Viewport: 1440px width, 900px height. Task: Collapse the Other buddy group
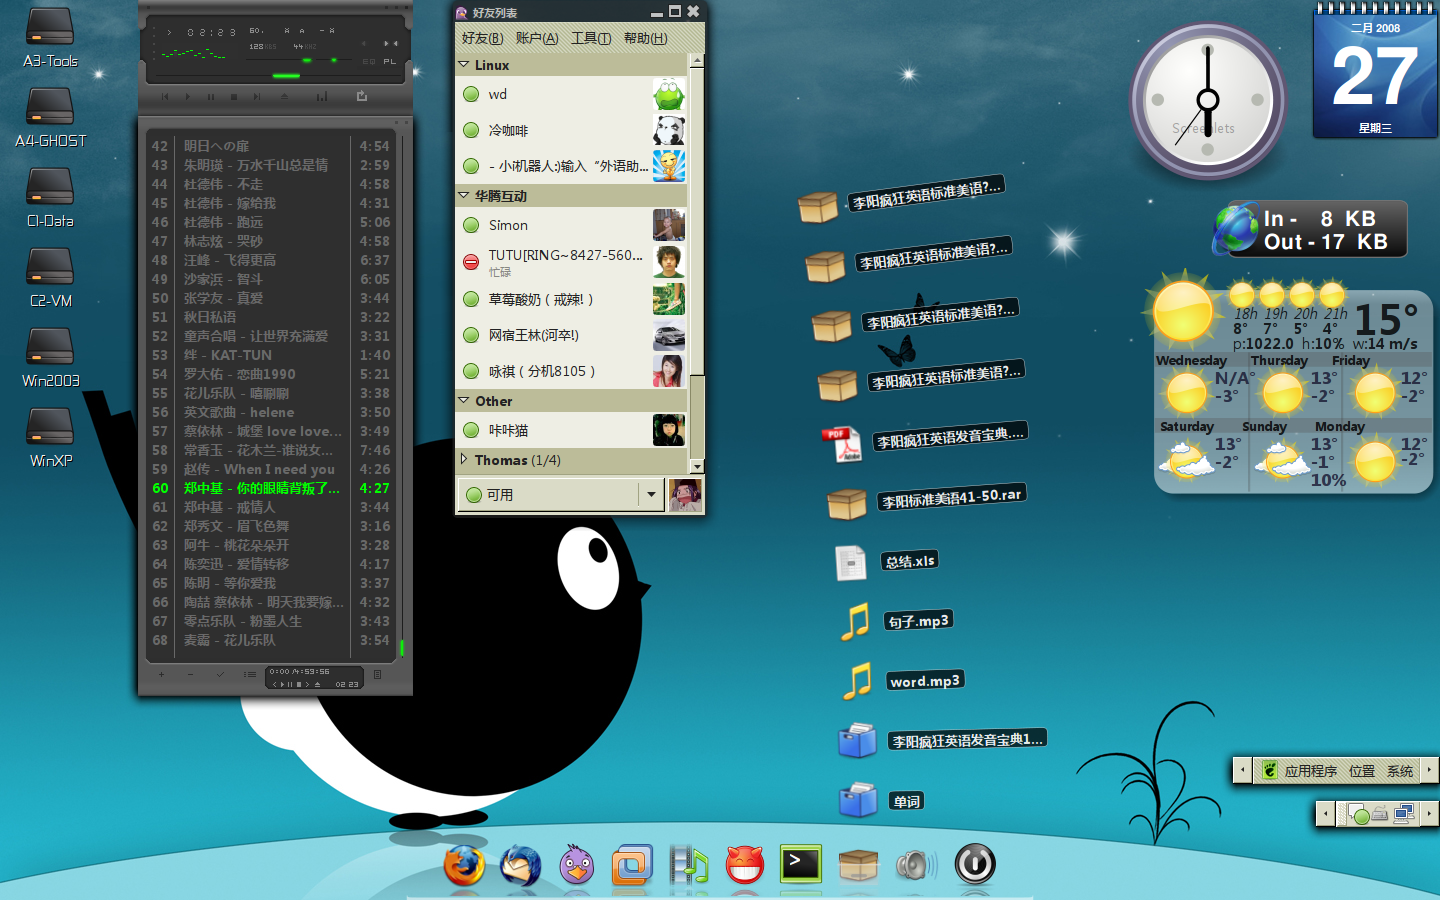[463, 401]
